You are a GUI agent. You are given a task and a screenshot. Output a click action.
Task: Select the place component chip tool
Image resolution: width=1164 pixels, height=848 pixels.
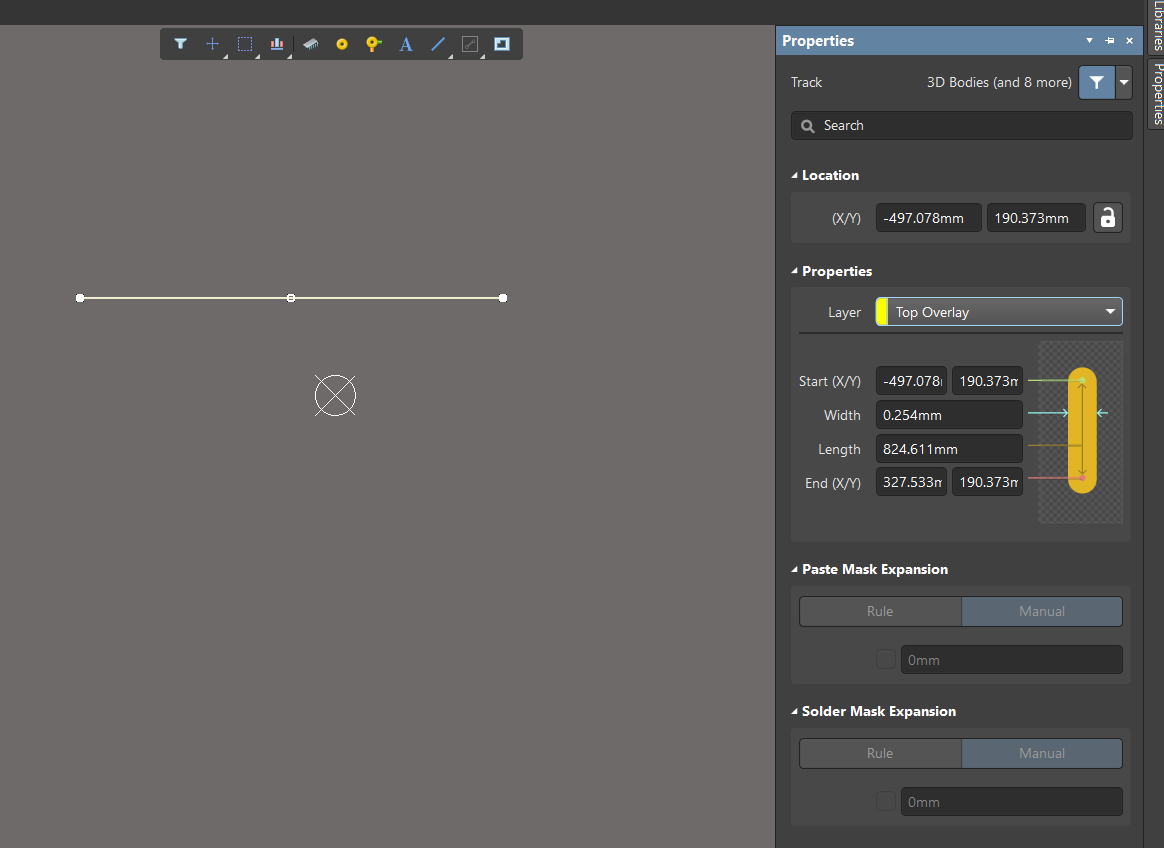(310, 44)
